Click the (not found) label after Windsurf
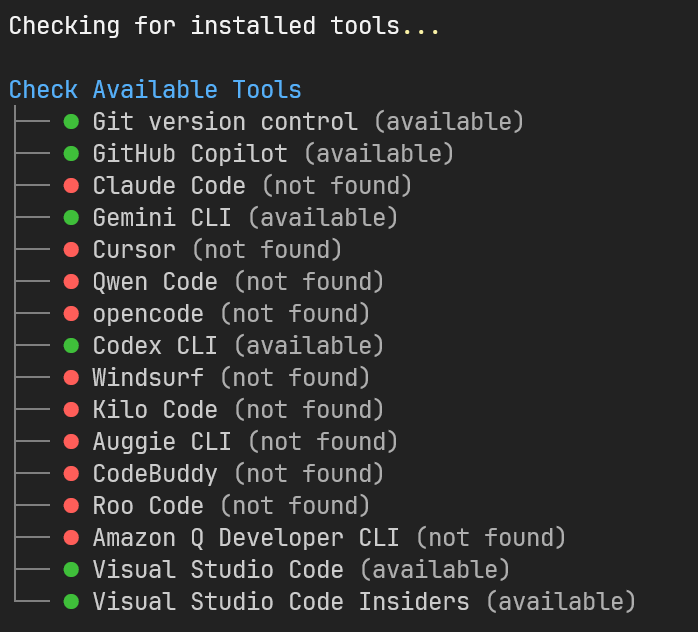The width and height of the screenshot is (698, 632). pyautogui.click(x=295, y=378)
